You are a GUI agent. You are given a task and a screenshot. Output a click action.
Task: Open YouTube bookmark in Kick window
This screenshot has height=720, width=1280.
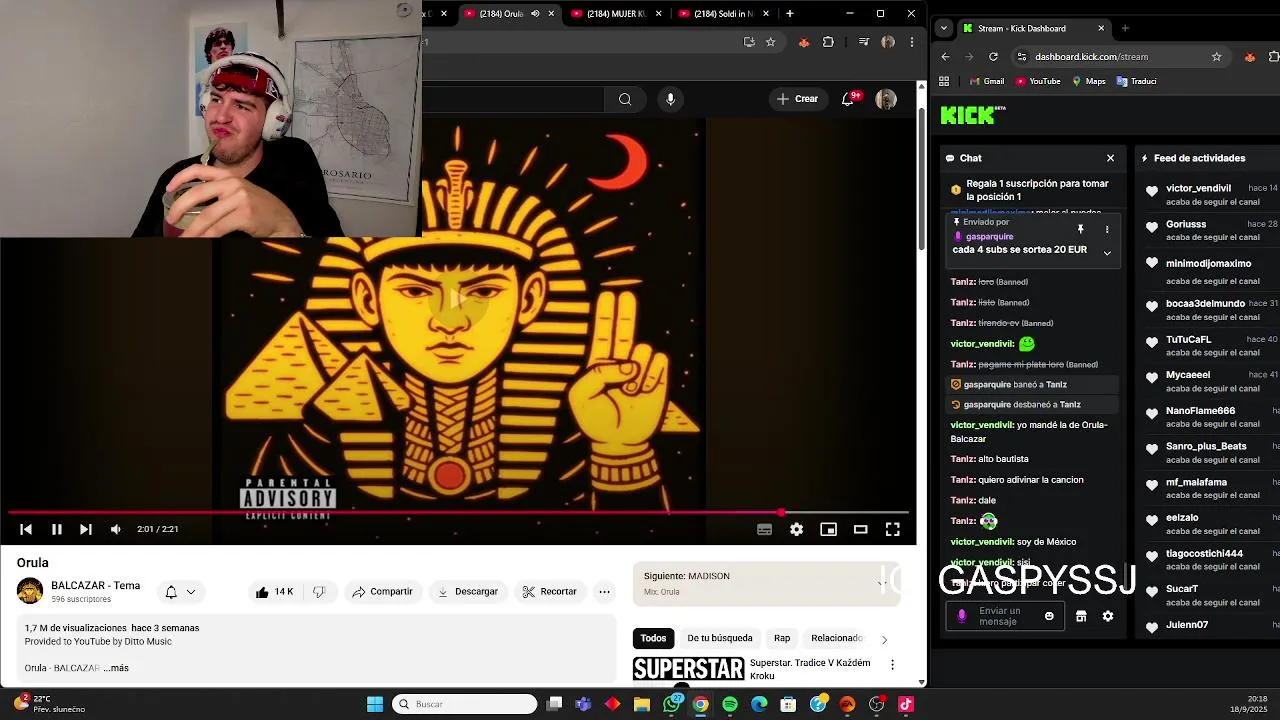1038,81
